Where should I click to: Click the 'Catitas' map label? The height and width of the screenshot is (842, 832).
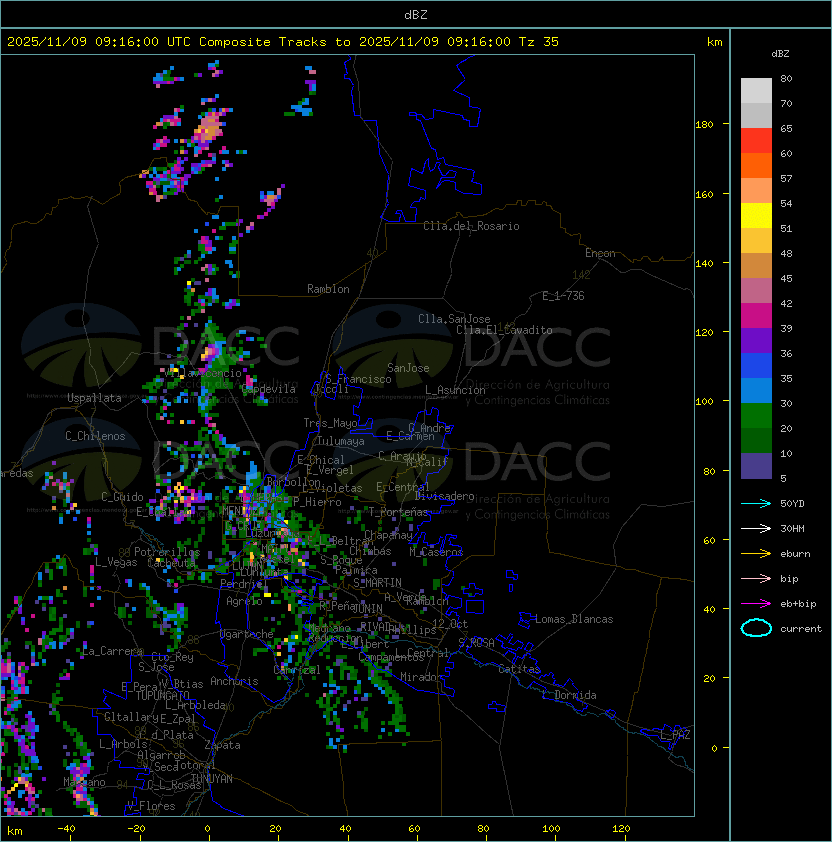519,669
